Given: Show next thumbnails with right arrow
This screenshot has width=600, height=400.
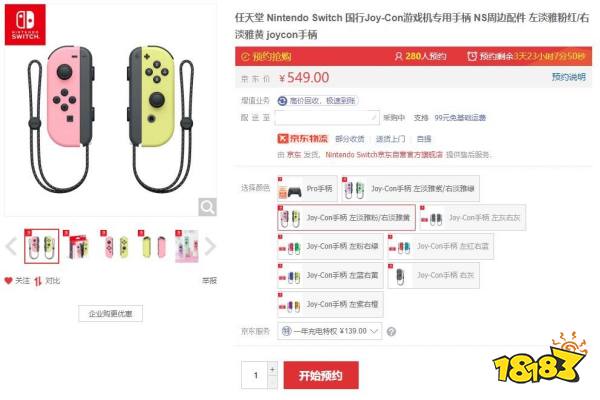Looking at the screenshot, I should pos(210,246).
